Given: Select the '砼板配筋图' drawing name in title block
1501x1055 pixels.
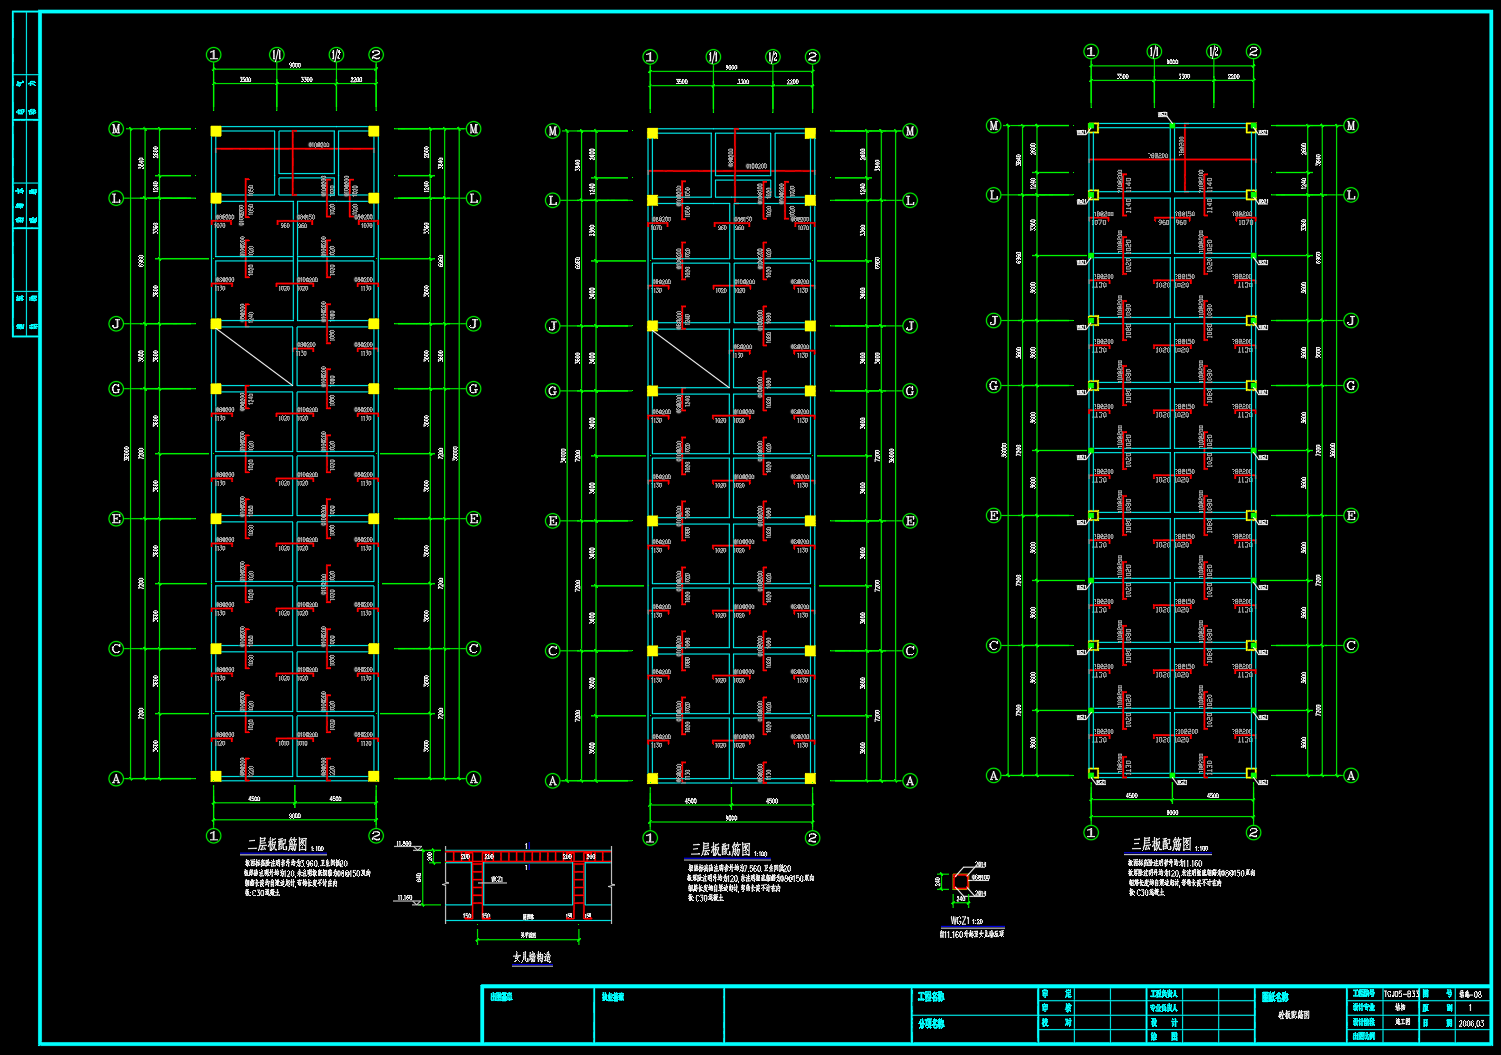Looking at the screenshot, I should click(x=1294, y=1015).
